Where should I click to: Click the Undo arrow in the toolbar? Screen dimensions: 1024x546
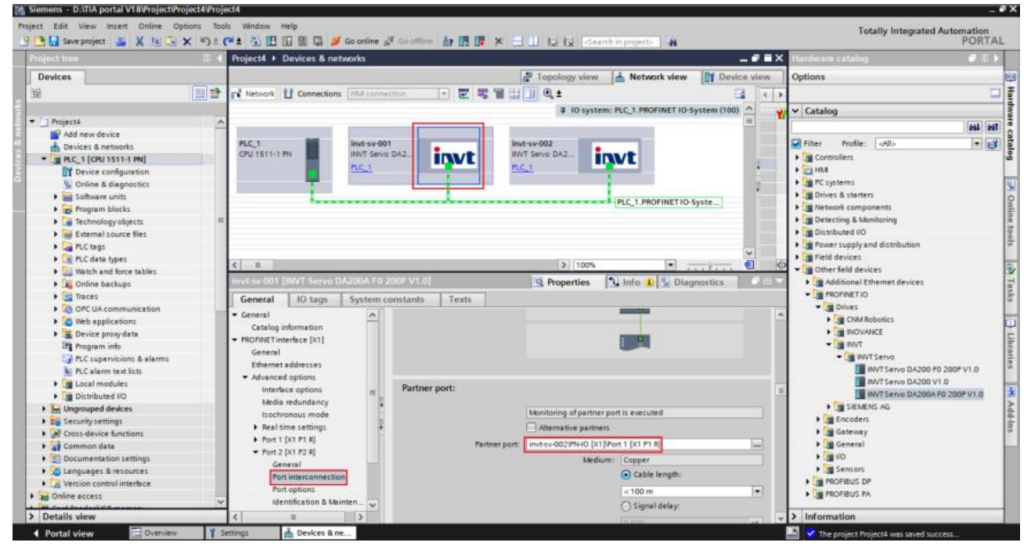[205, 41]
